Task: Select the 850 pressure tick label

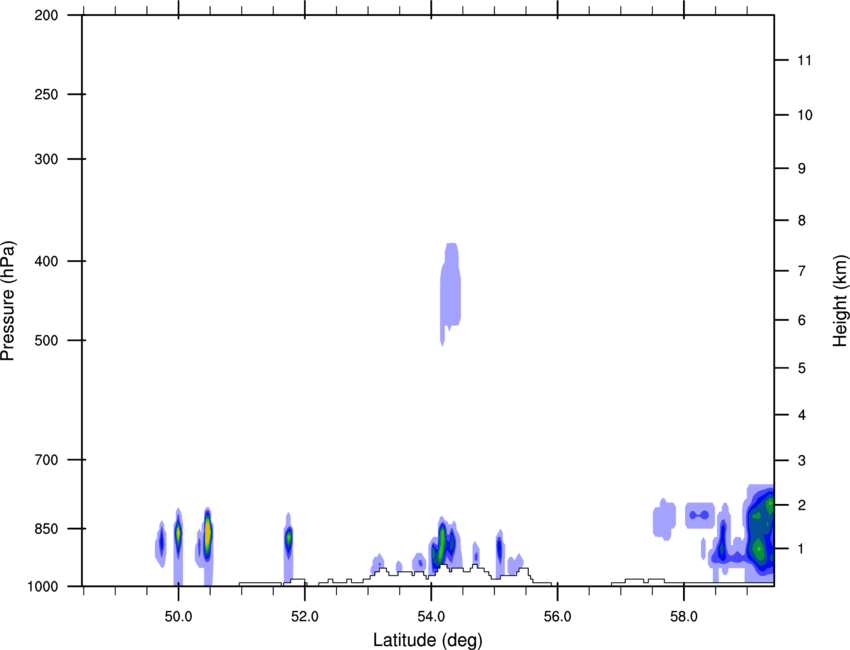Action: coord(46,529)
